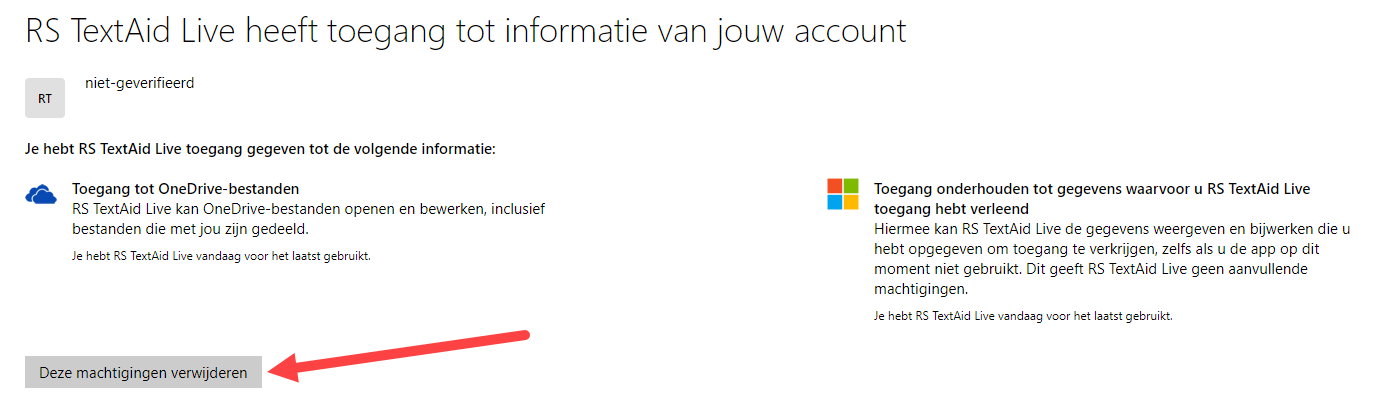
Task: Click the yellow square of Microsoft logo
Action: click(x=851, y=203)
